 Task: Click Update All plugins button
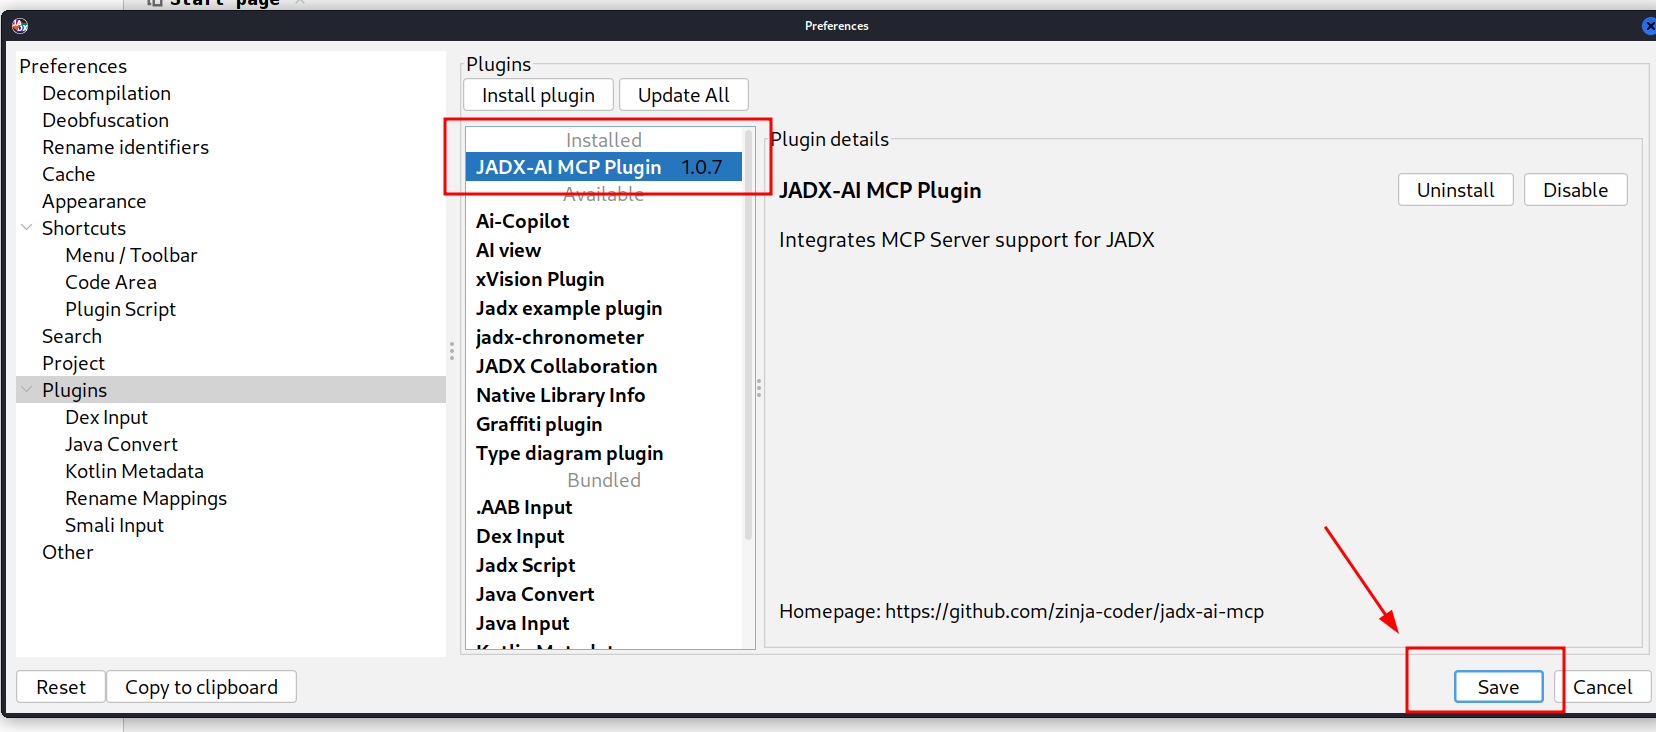pyautogui.click(x=684, y=95)
